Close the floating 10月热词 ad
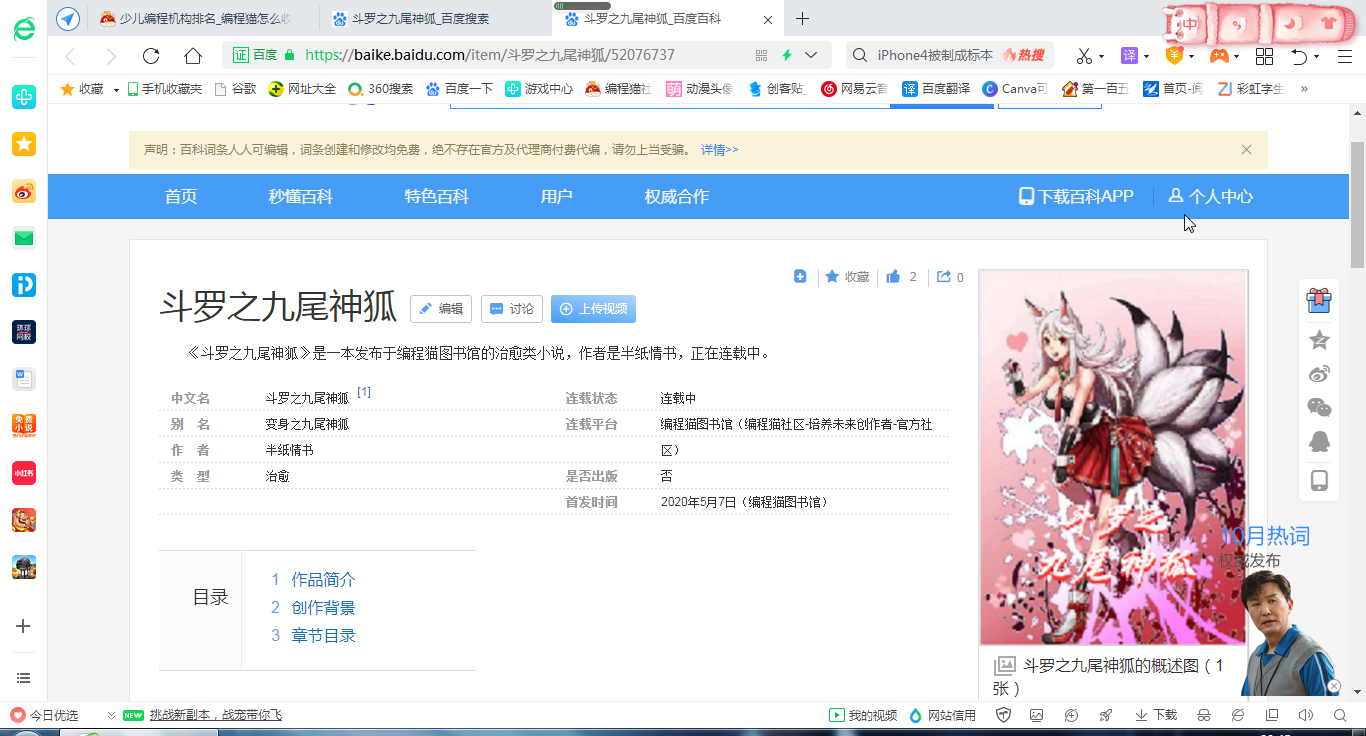 [1333, 687]
